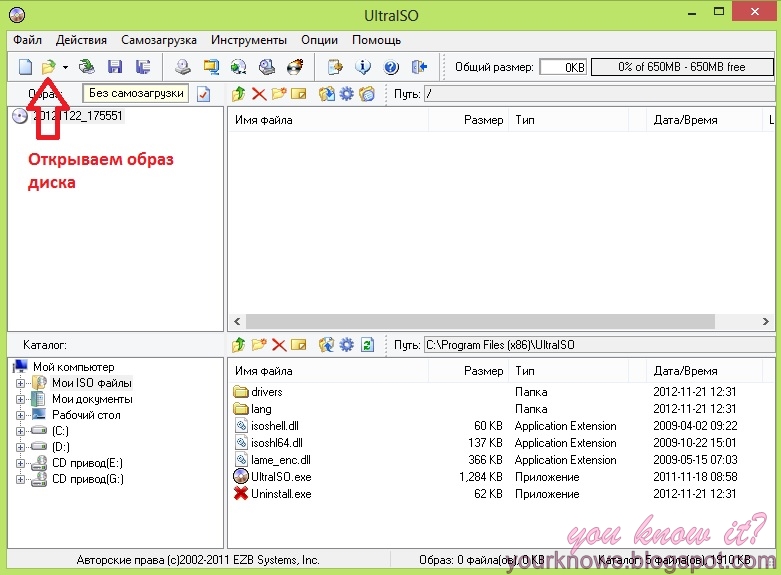Expand the (C:) drive tree node
The height and width of the screenshot is (575, 781).
20,431
